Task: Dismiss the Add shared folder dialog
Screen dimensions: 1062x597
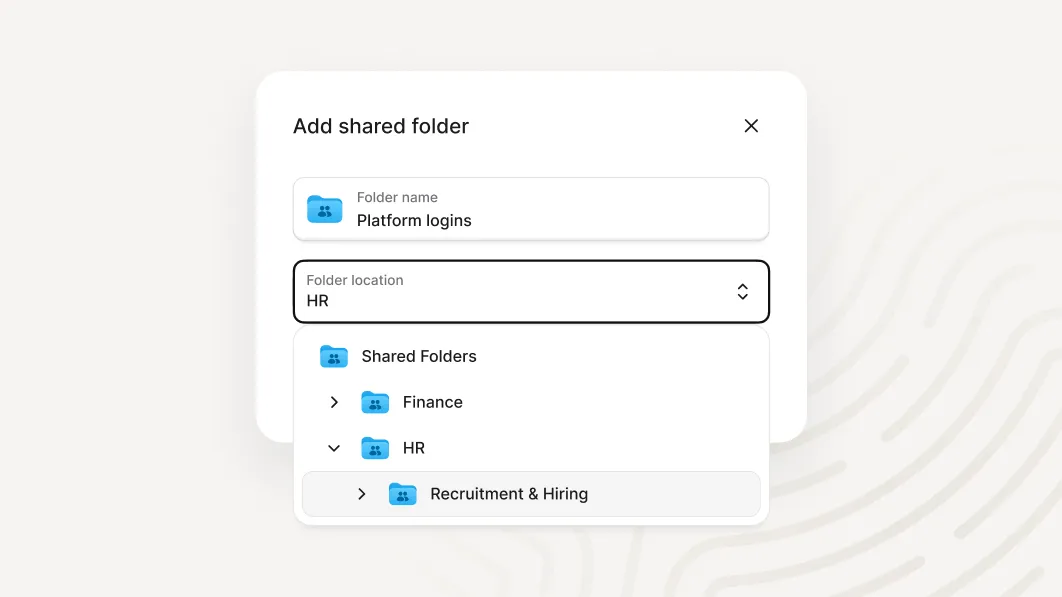Action: 751,126
